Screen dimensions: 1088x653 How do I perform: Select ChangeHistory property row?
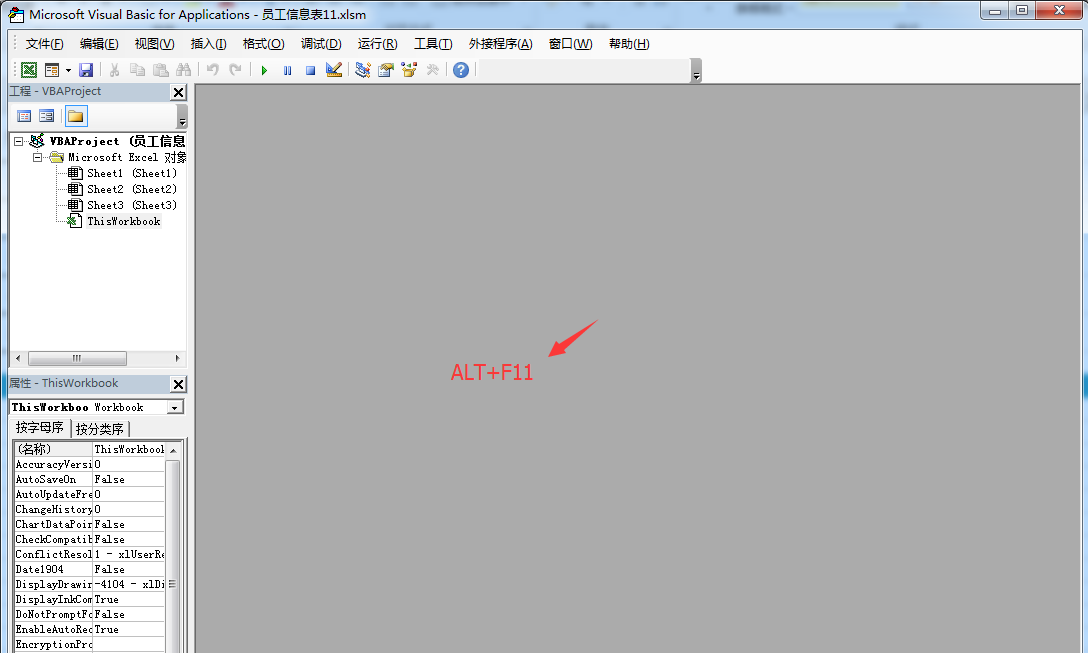90,509
